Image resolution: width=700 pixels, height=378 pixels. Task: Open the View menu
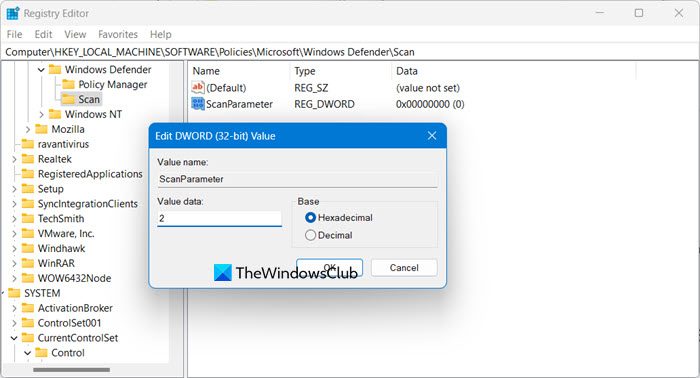coord(75,34)
